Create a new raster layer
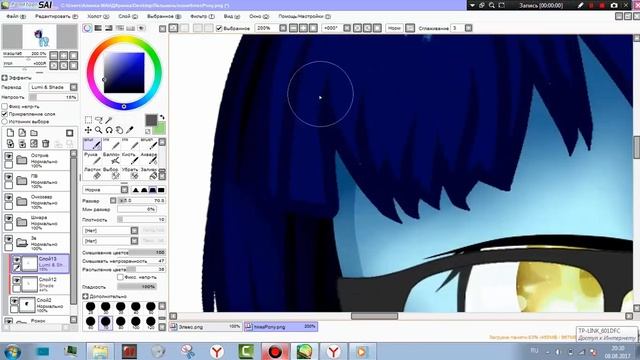The width and height of the screenshot is (640, 360). click(x=10, y=133)
